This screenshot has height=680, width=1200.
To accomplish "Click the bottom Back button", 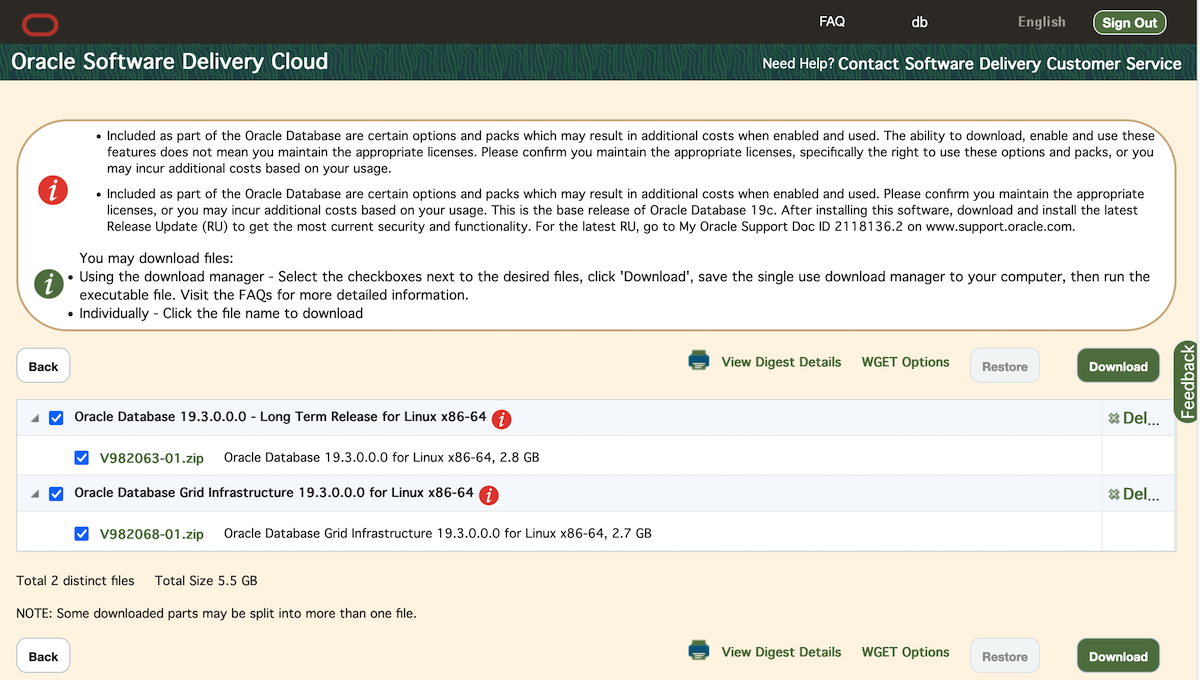I will [x=43, y=656].
